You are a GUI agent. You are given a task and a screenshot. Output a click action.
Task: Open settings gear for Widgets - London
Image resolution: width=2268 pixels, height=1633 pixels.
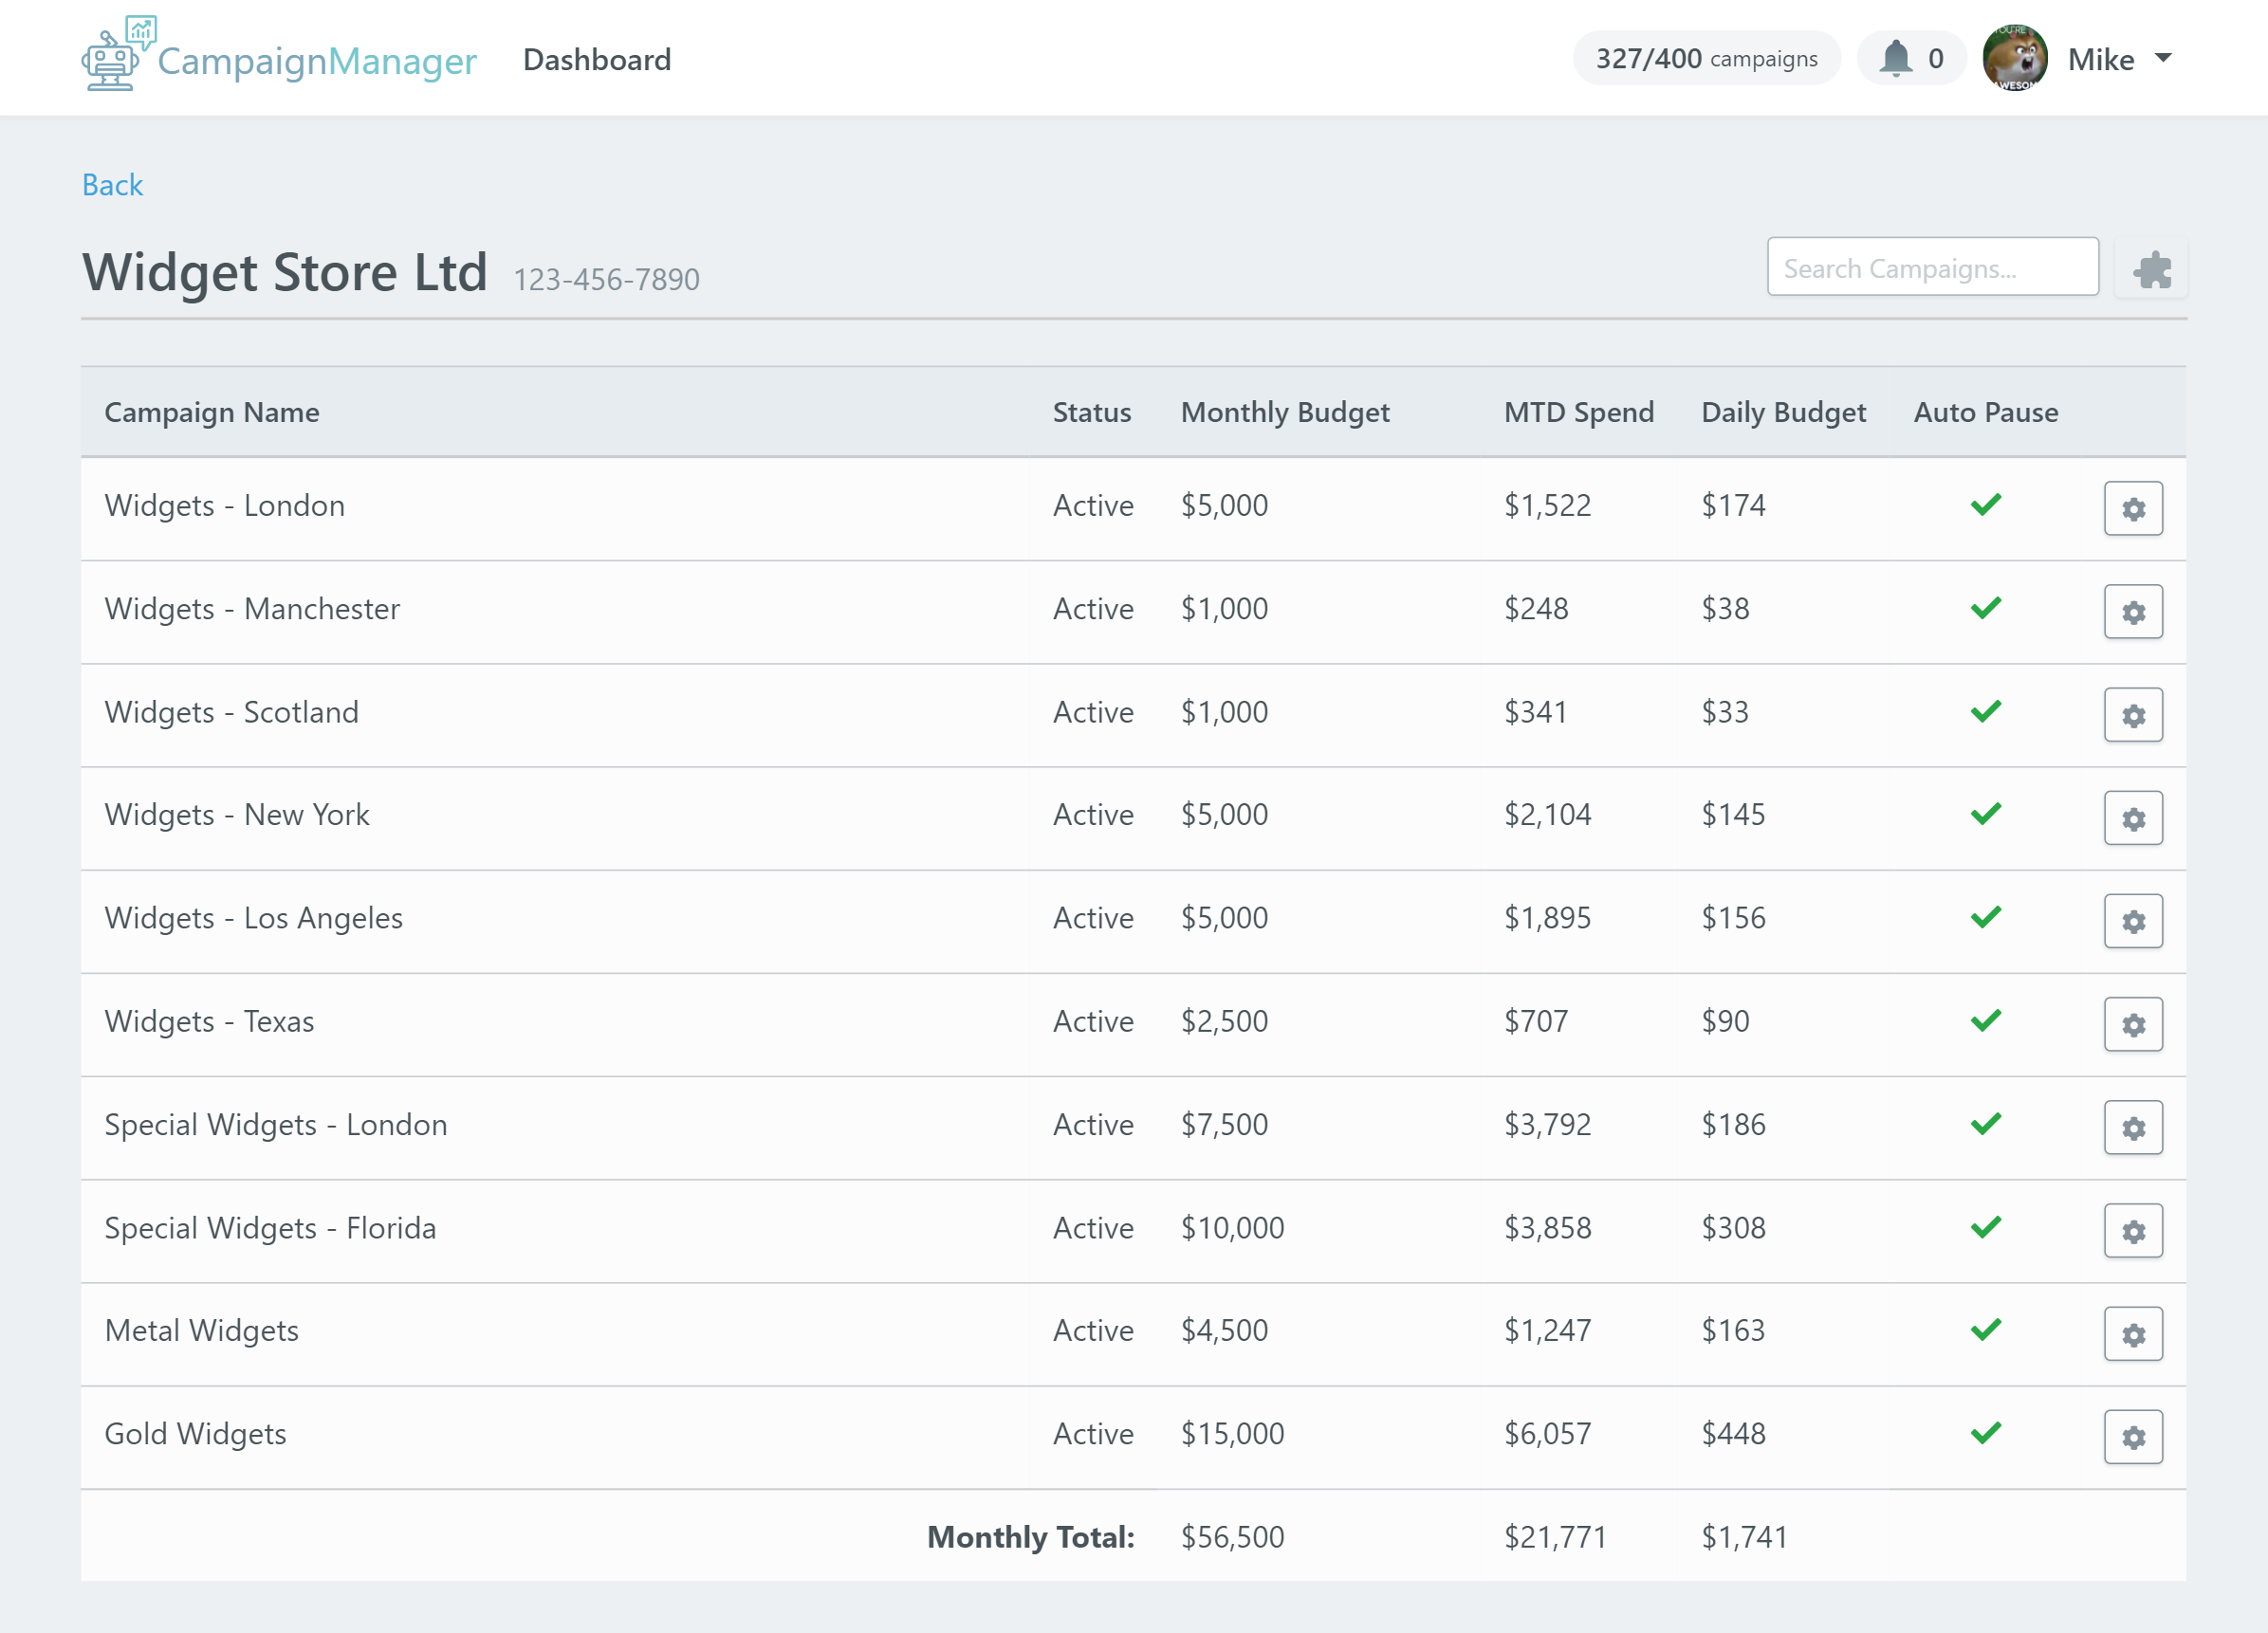2133,508
